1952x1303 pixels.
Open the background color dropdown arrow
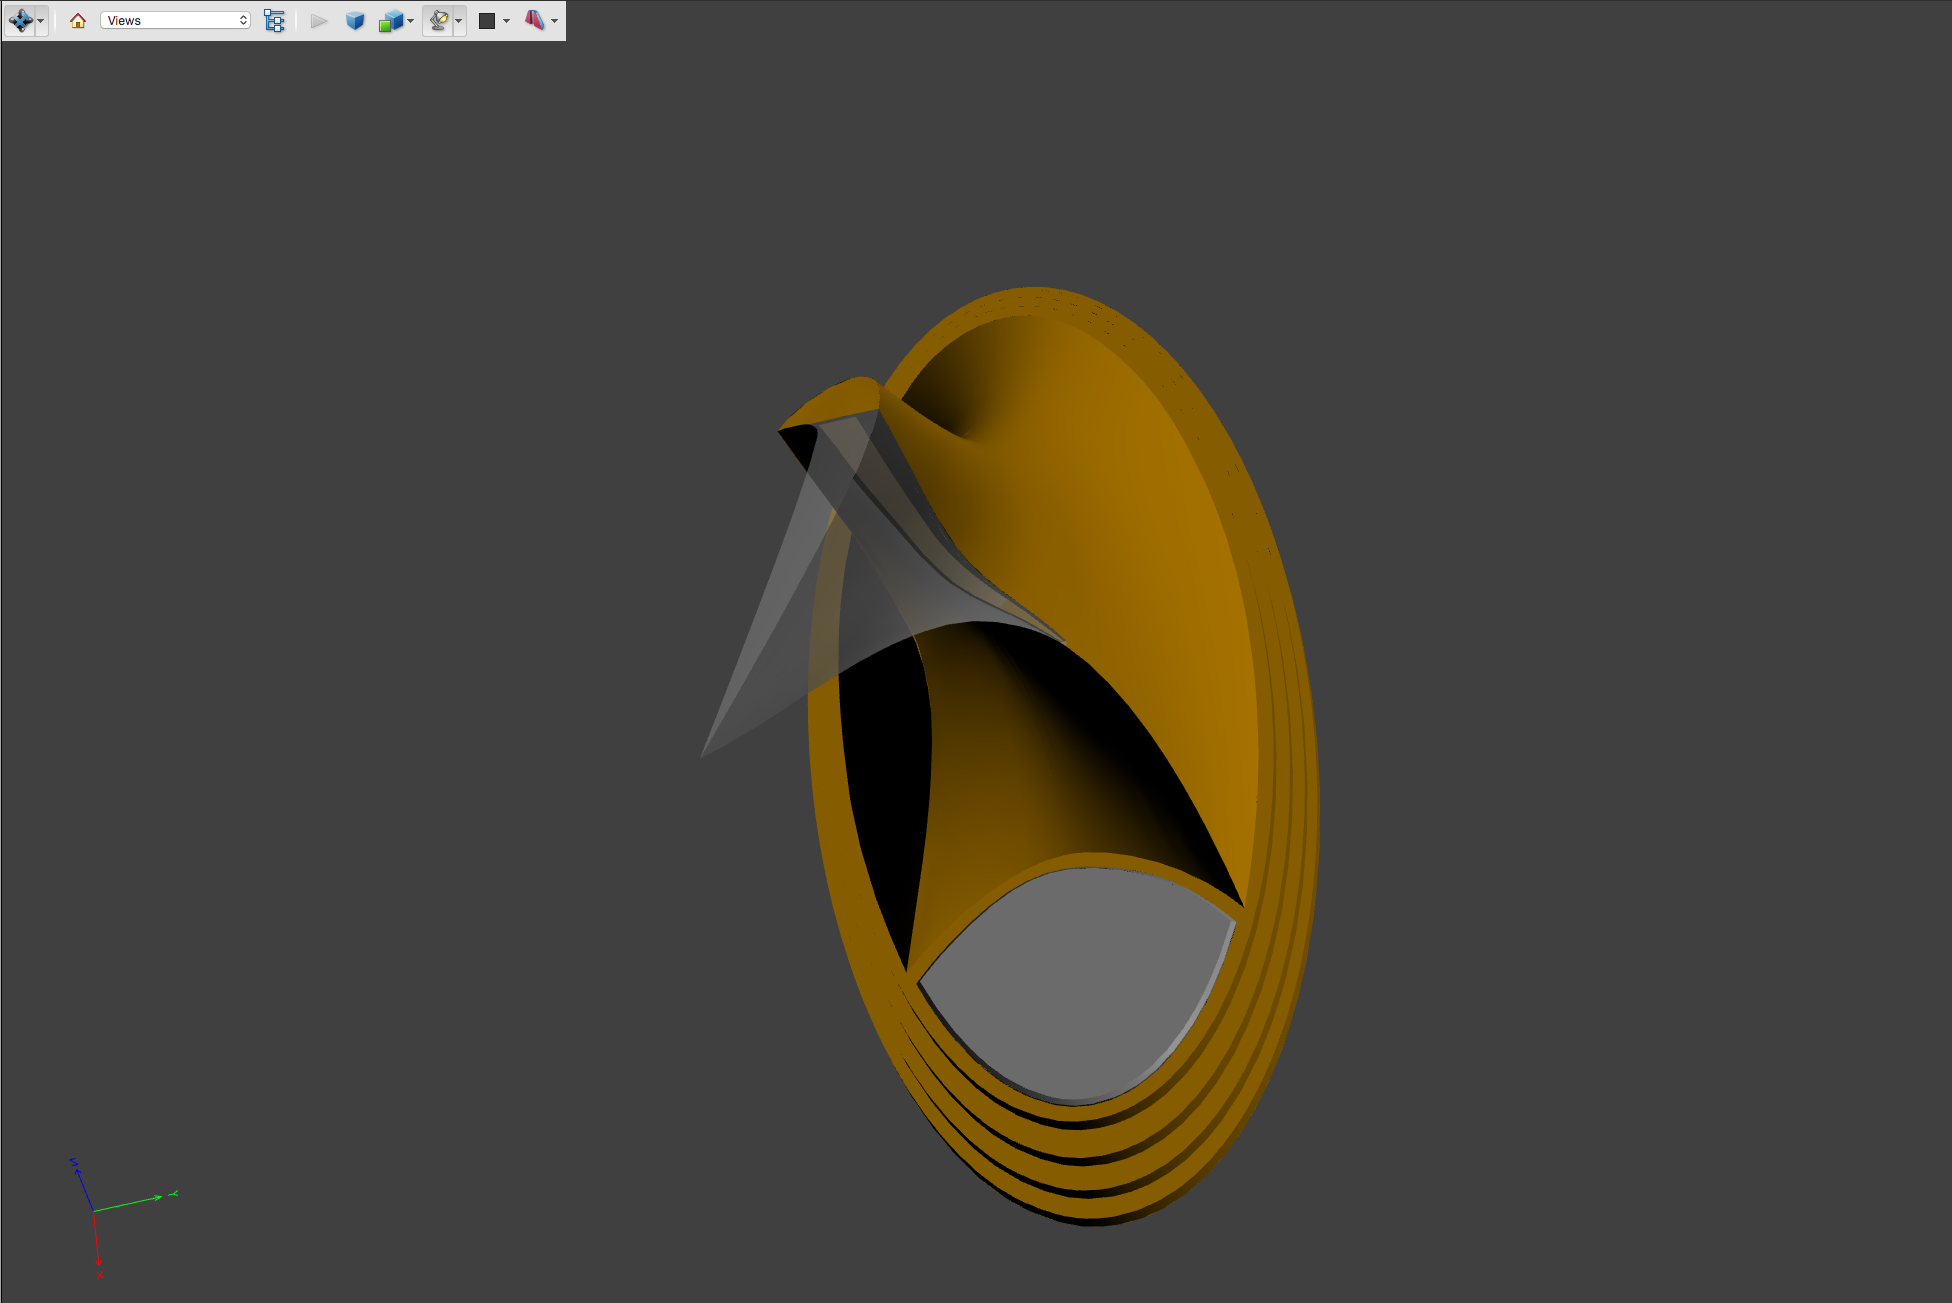pos(507,21)
